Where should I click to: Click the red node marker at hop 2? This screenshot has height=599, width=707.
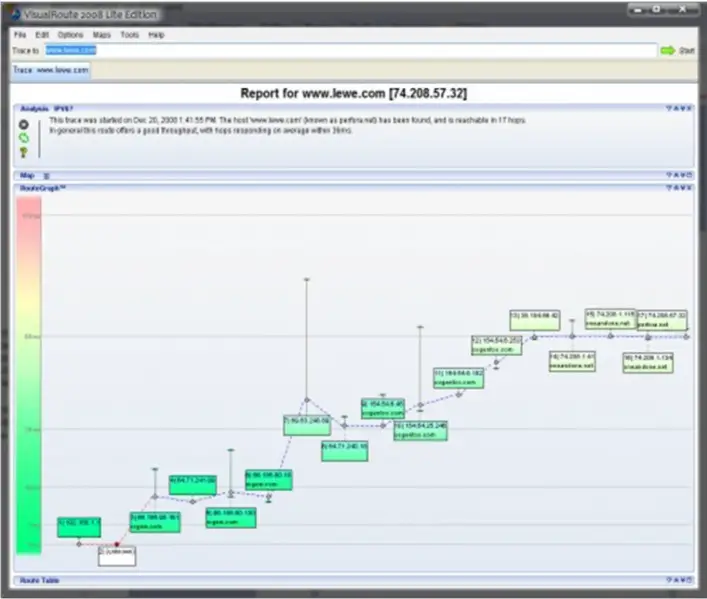coord(117,544)
